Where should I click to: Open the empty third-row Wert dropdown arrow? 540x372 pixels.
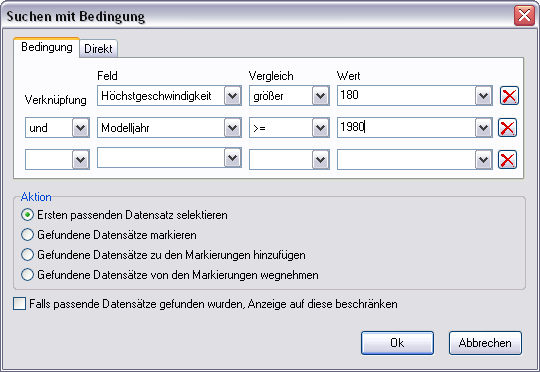(x=484, y=159)
